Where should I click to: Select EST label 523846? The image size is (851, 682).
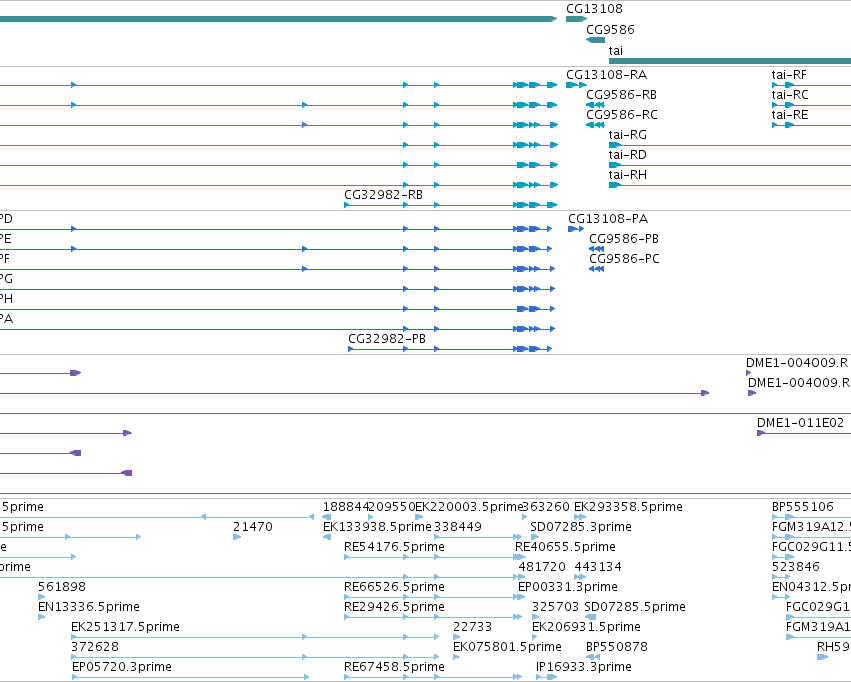796,567
